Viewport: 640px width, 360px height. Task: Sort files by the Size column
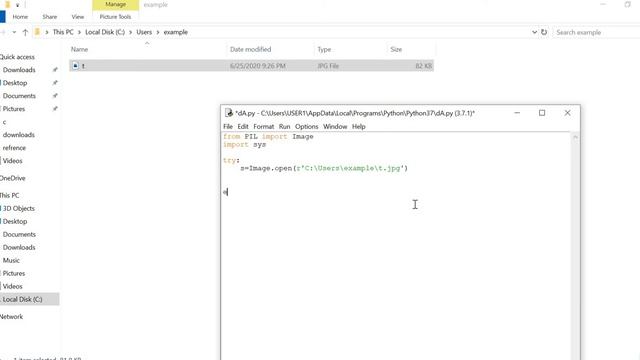[396, 49]
